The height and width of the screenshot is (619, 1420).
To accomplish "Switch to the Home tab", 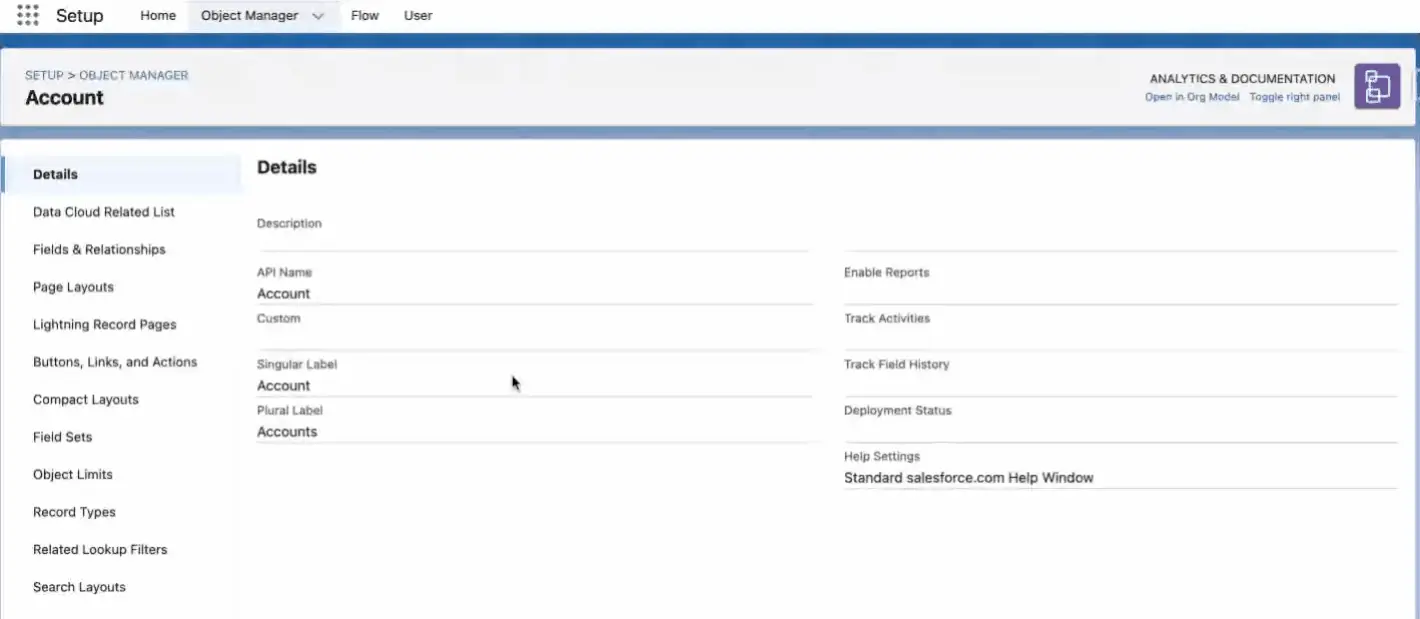I will [x=158, y=15].
